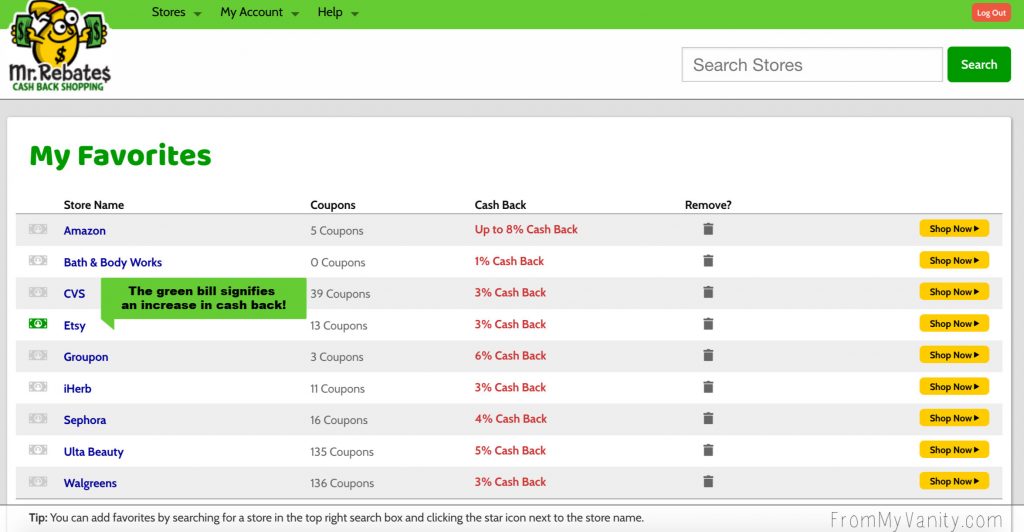
Task: Open the Amazon store link
Action: point(84,230)
